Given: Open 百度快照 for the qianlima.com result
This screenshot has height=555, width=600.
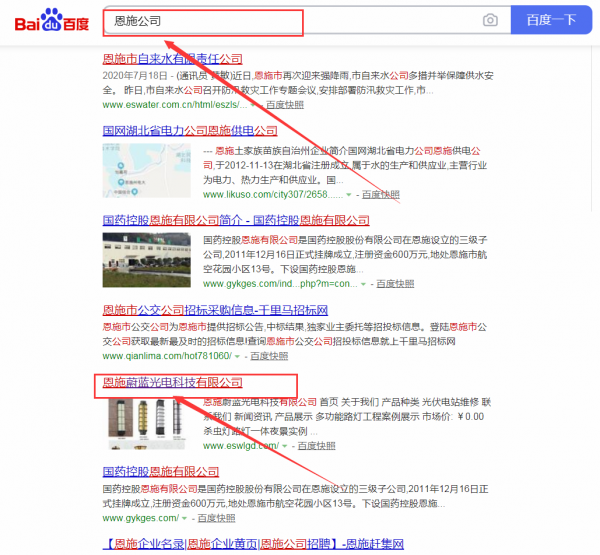Looking at the screenshot, I should 268,356.
